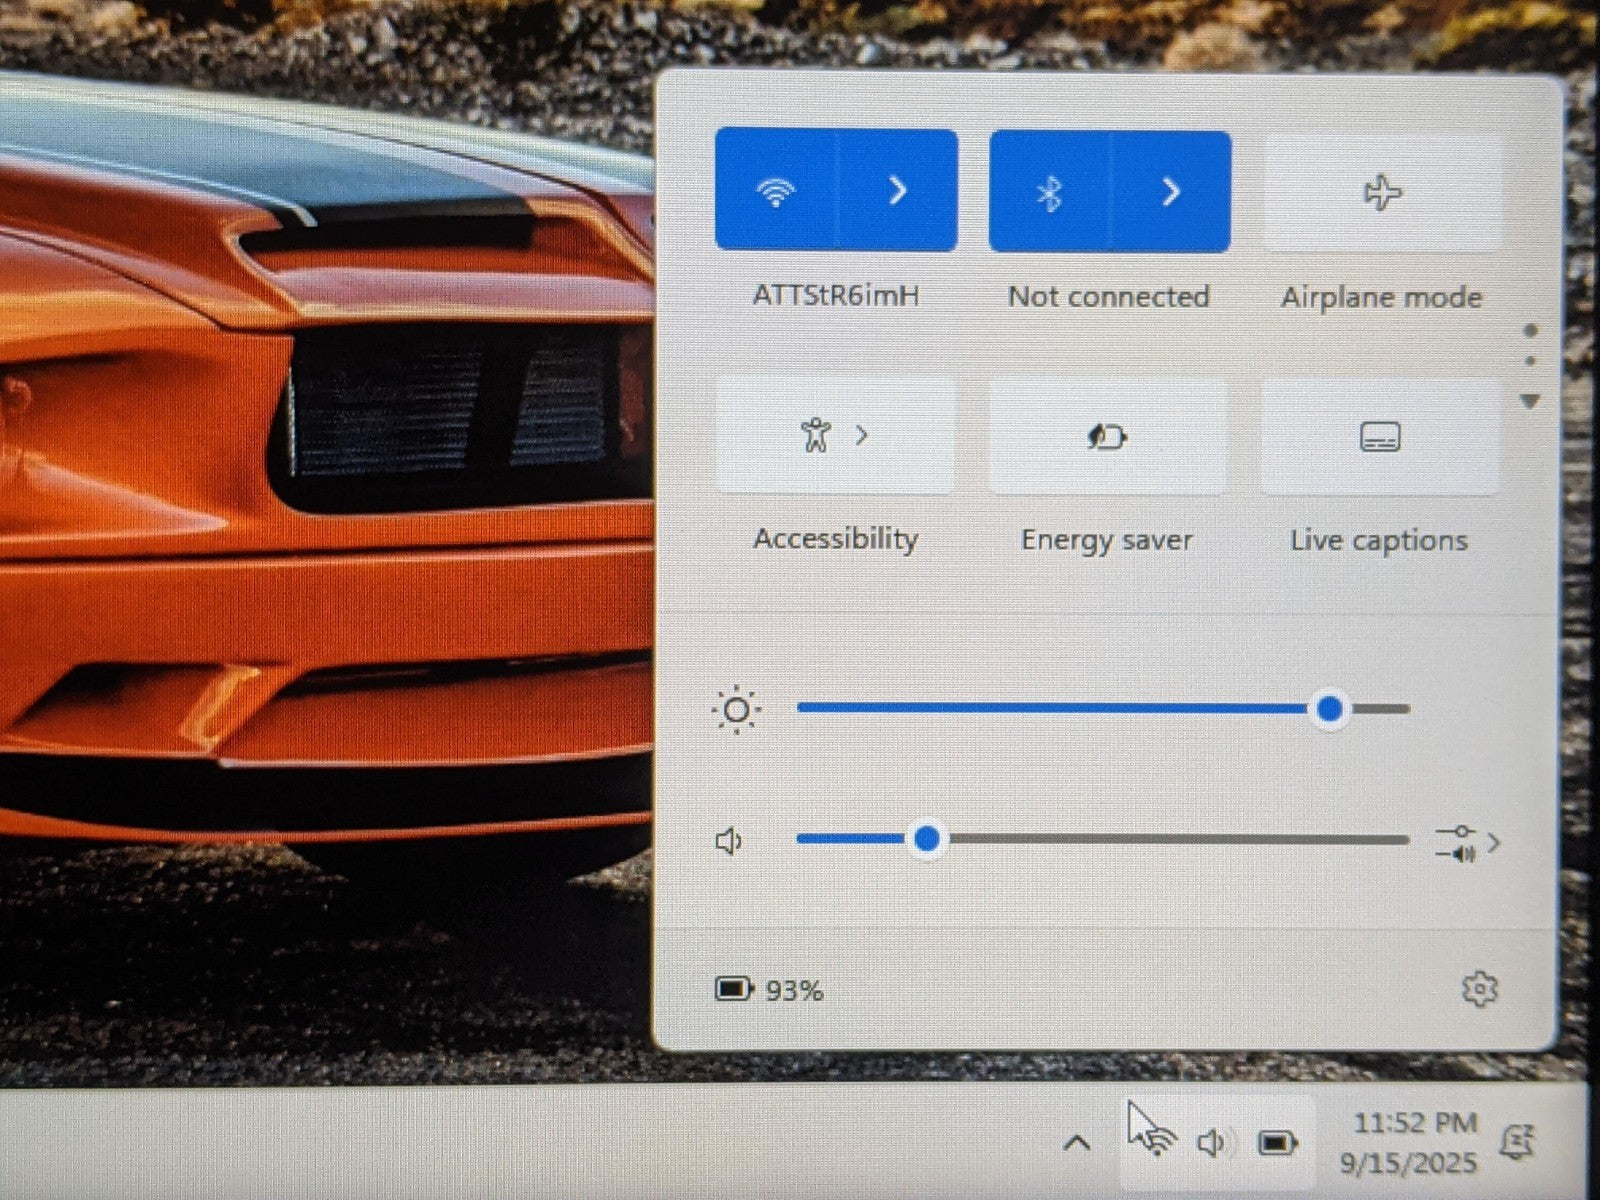Click the volume slider handle
This screenshot has height=1200, width=1600.
(x=927, y=839)
